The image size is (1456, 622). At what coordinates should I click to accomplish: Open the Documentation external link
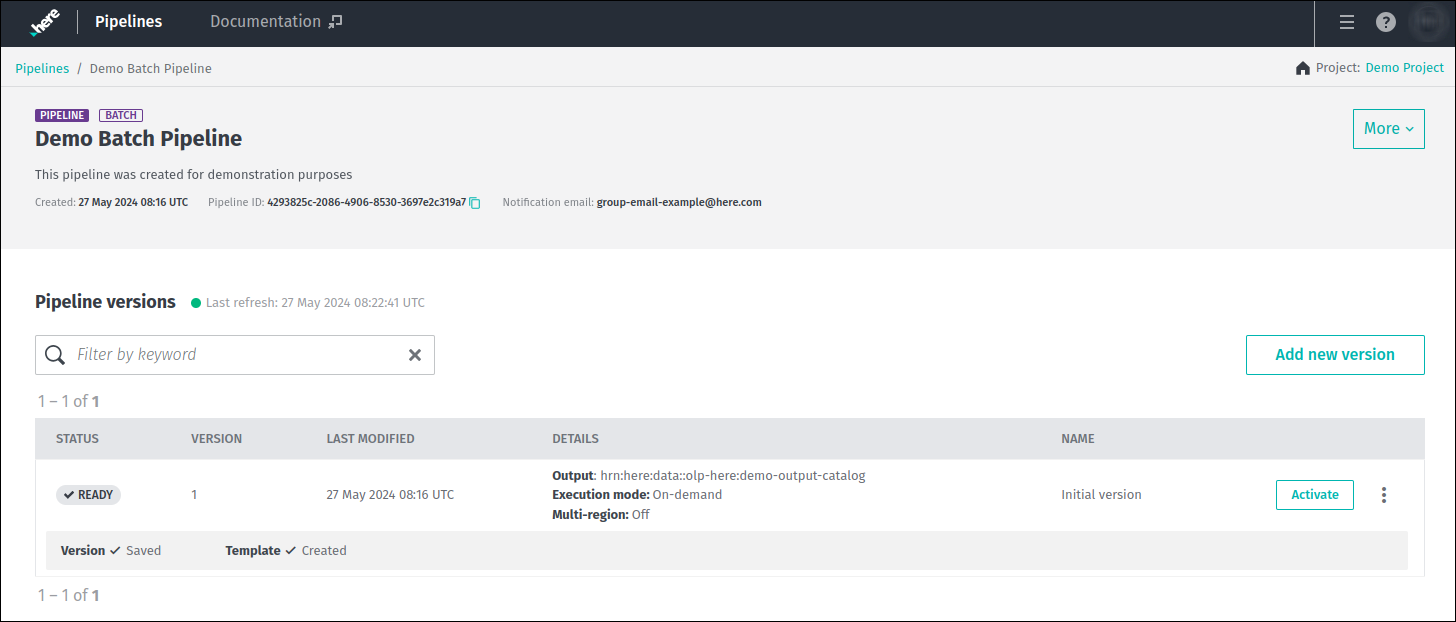[276, 22]
